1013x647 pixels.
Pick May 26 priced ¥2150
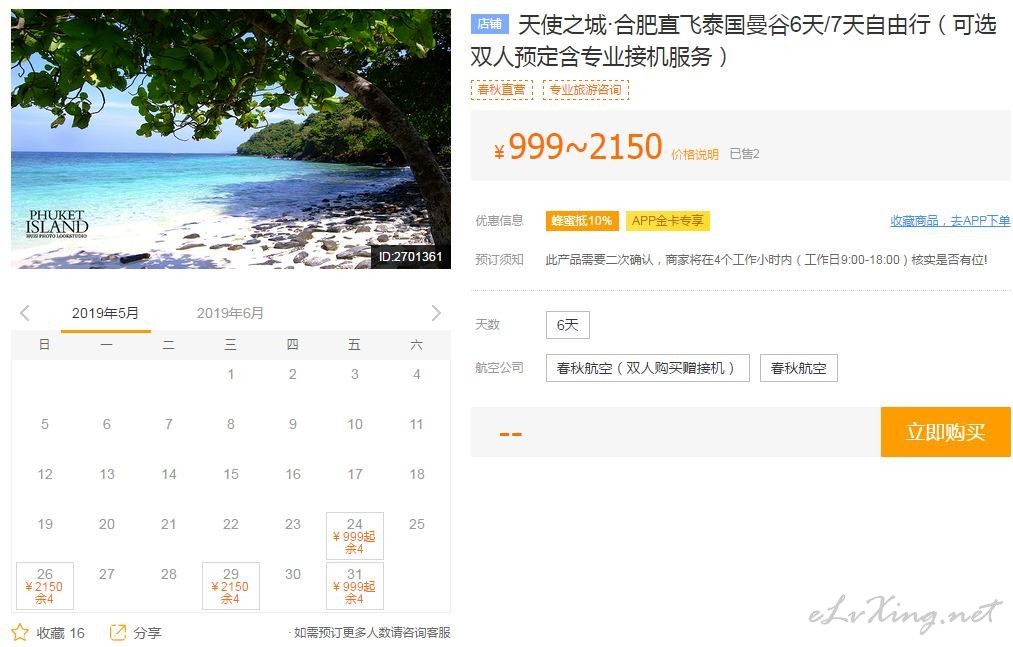[45, 586]
